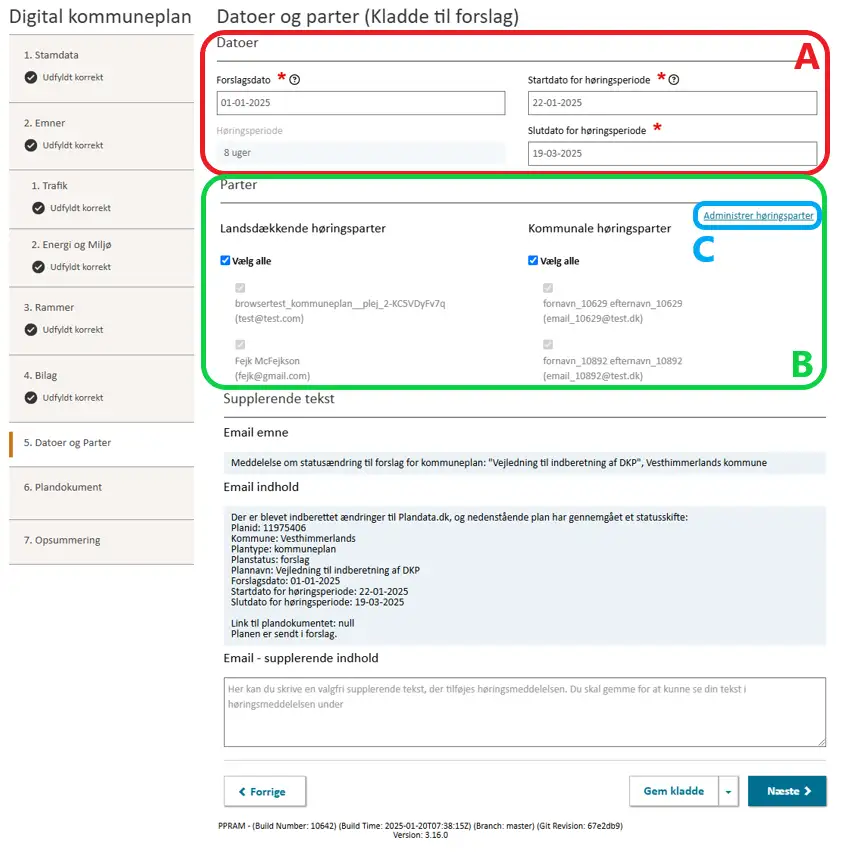Toggle Vælg alle for Landsdækkende høringsparter

pyautogui.click(x=225, y=260)
